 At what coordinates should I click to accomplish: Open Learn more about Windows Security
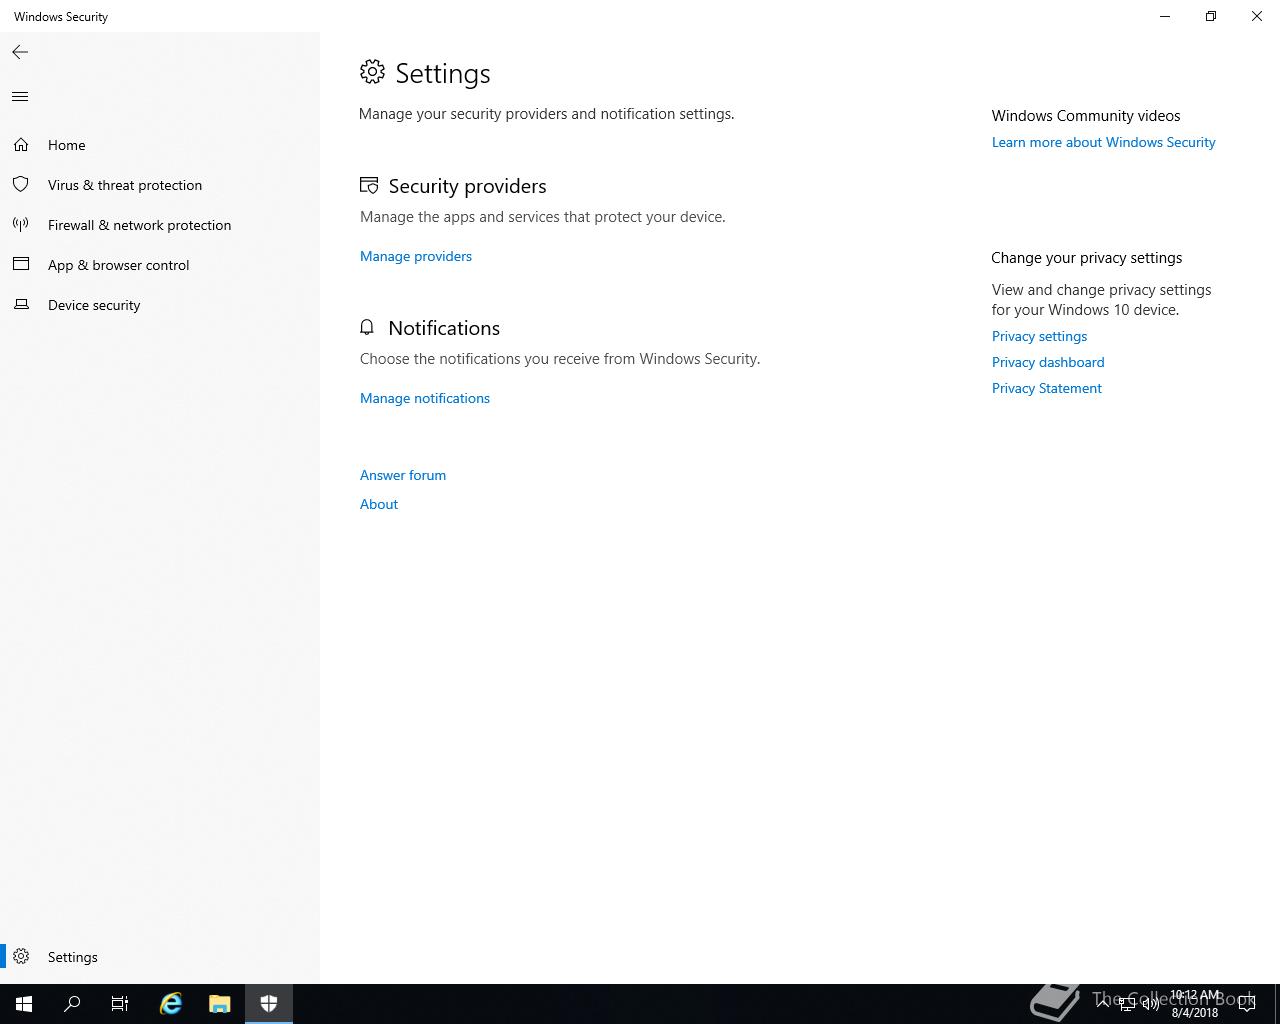(1104, 142)
